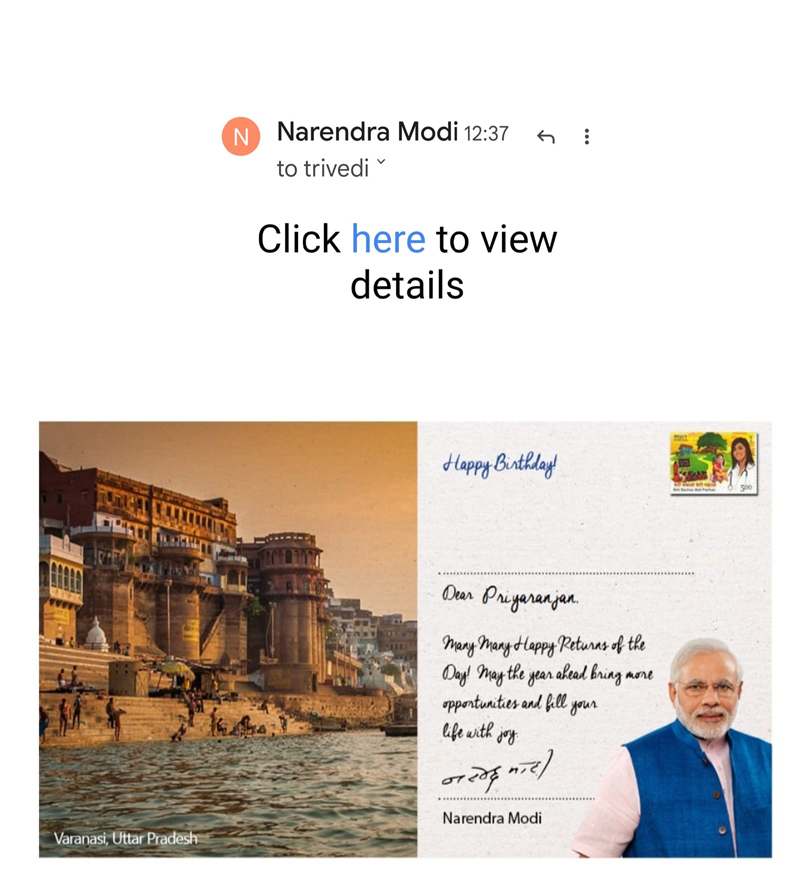Viewport: 810px width, 893px height.
Task: Tap the "Varanasi, Uttar Pradesh" caption
Action: tap(125, 838)
